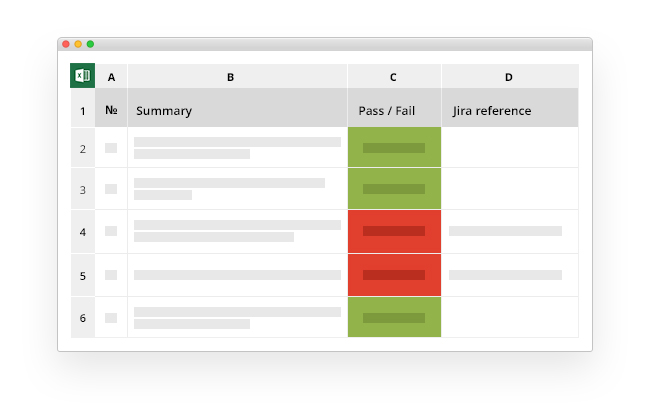Click the green pass cell in row 2

tap(394, 148)
